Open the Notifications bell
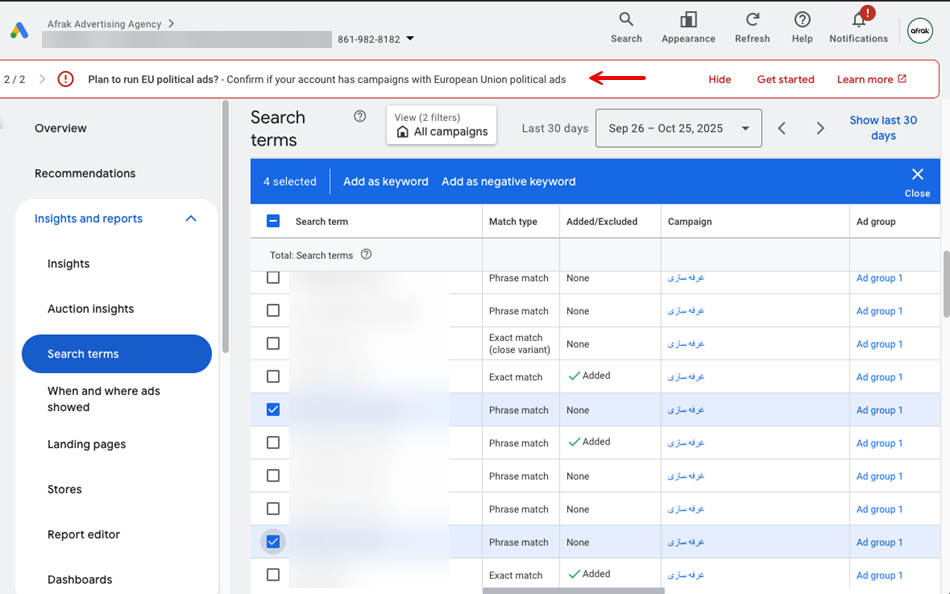This screenshot has width=950, height=594. (858, 20)
